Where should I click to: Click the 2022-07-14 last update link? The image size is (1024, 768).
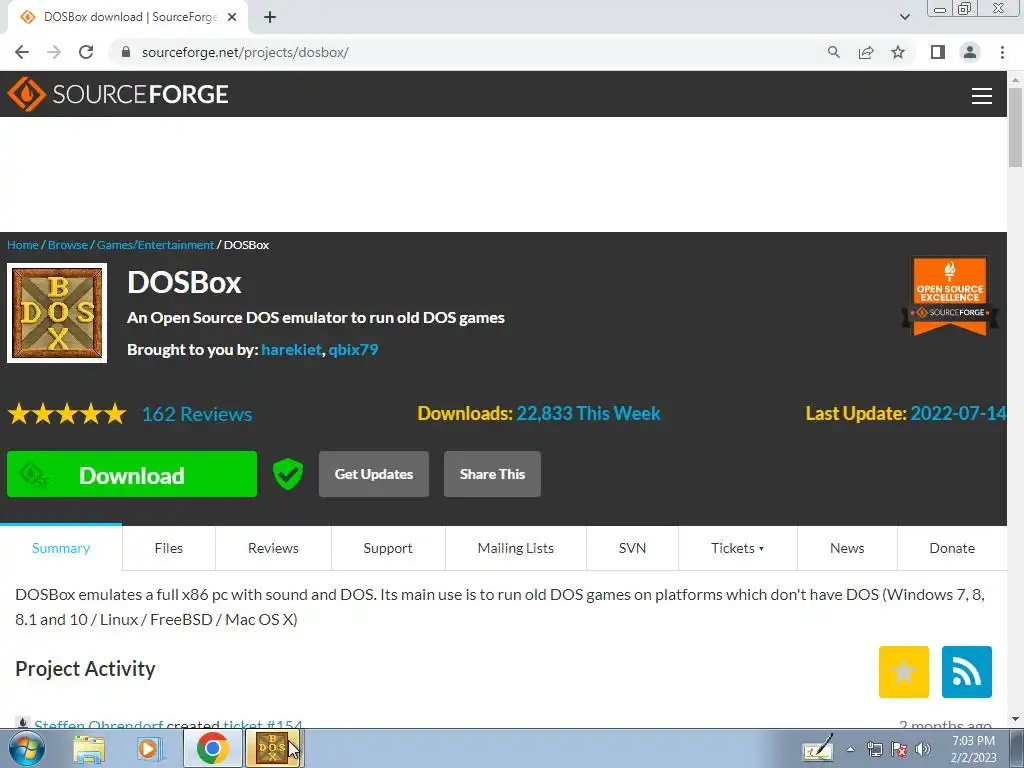pos(958,413)
